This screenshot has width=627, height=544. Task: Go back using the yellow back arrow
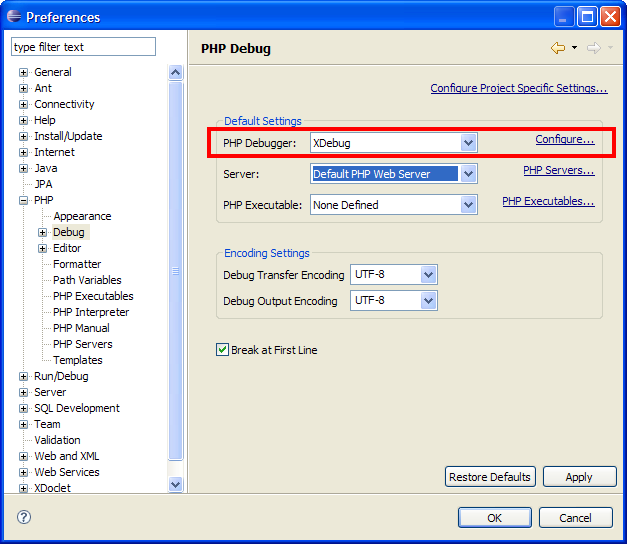click(x=558, y=48)
